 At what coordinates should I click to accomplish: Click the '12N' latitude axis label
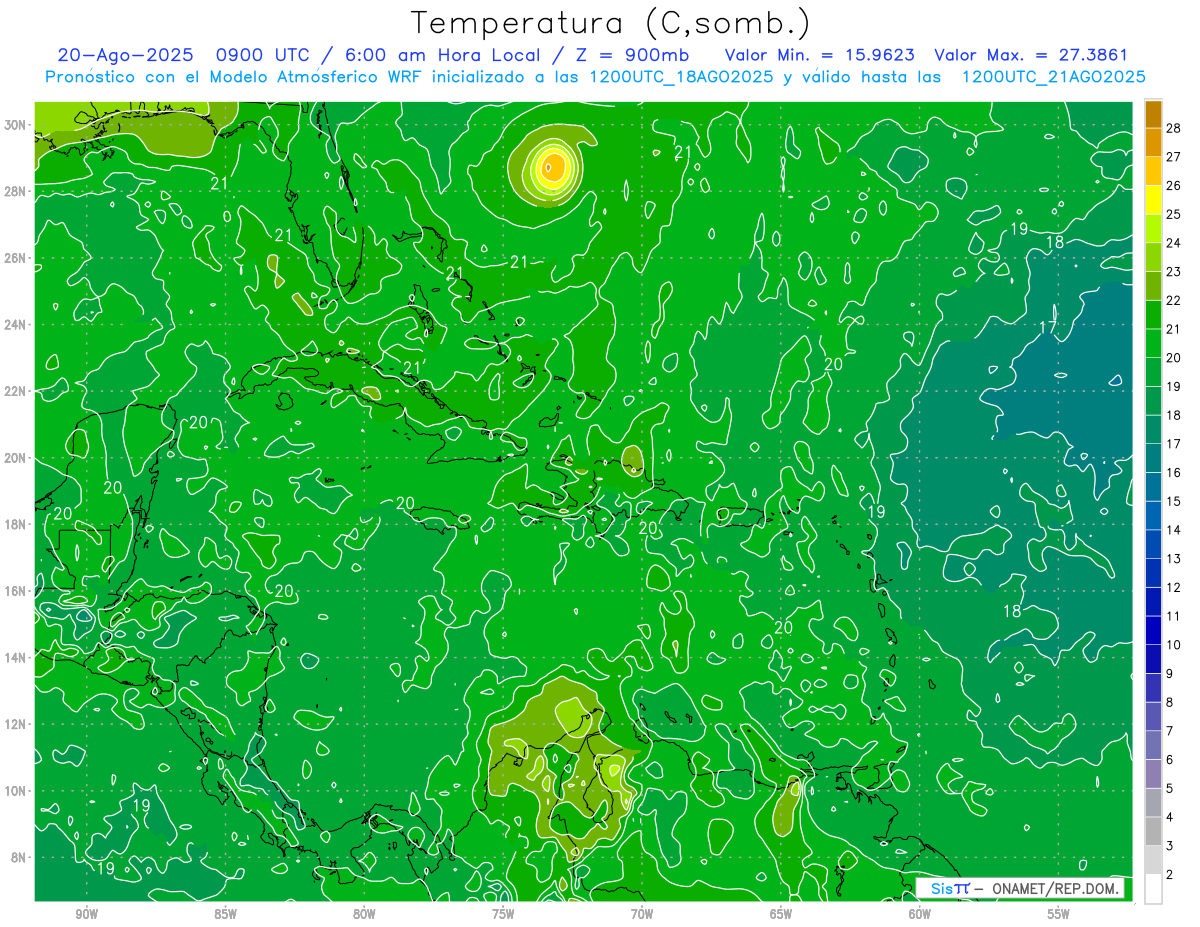(x=15, y=724)
